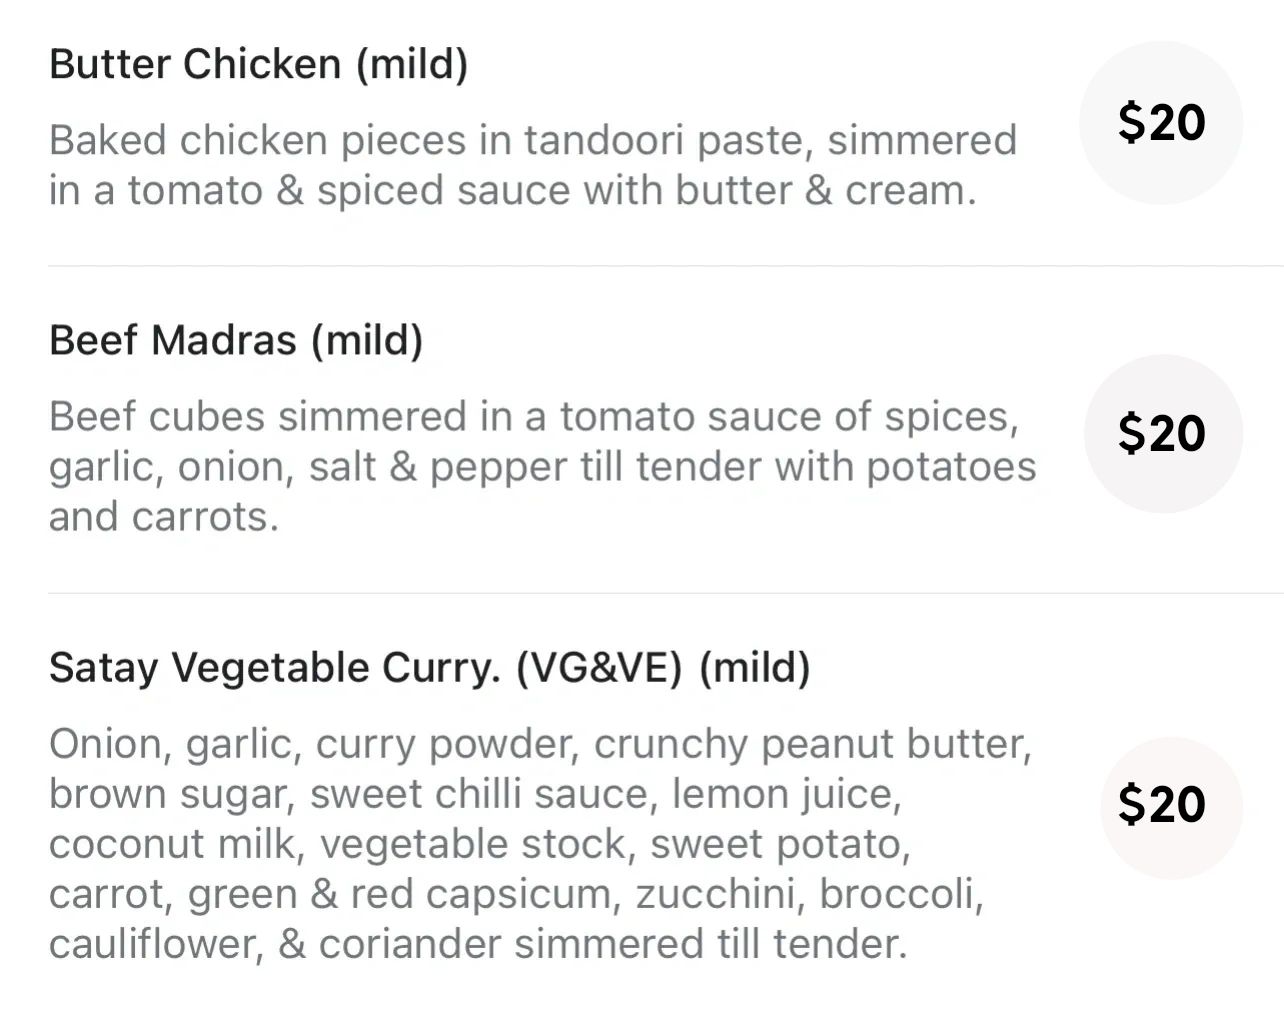Click the (VG&VE) dietary tag

[599, 668]
